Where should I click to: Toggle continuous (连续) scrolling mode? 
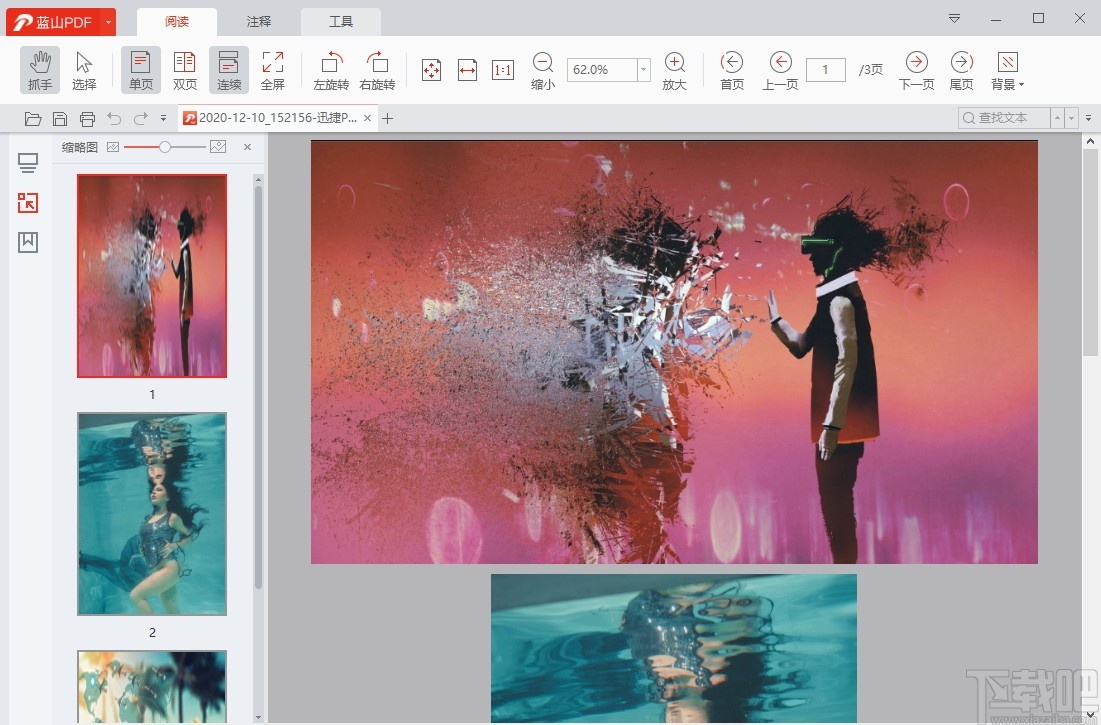coord(229,69)
